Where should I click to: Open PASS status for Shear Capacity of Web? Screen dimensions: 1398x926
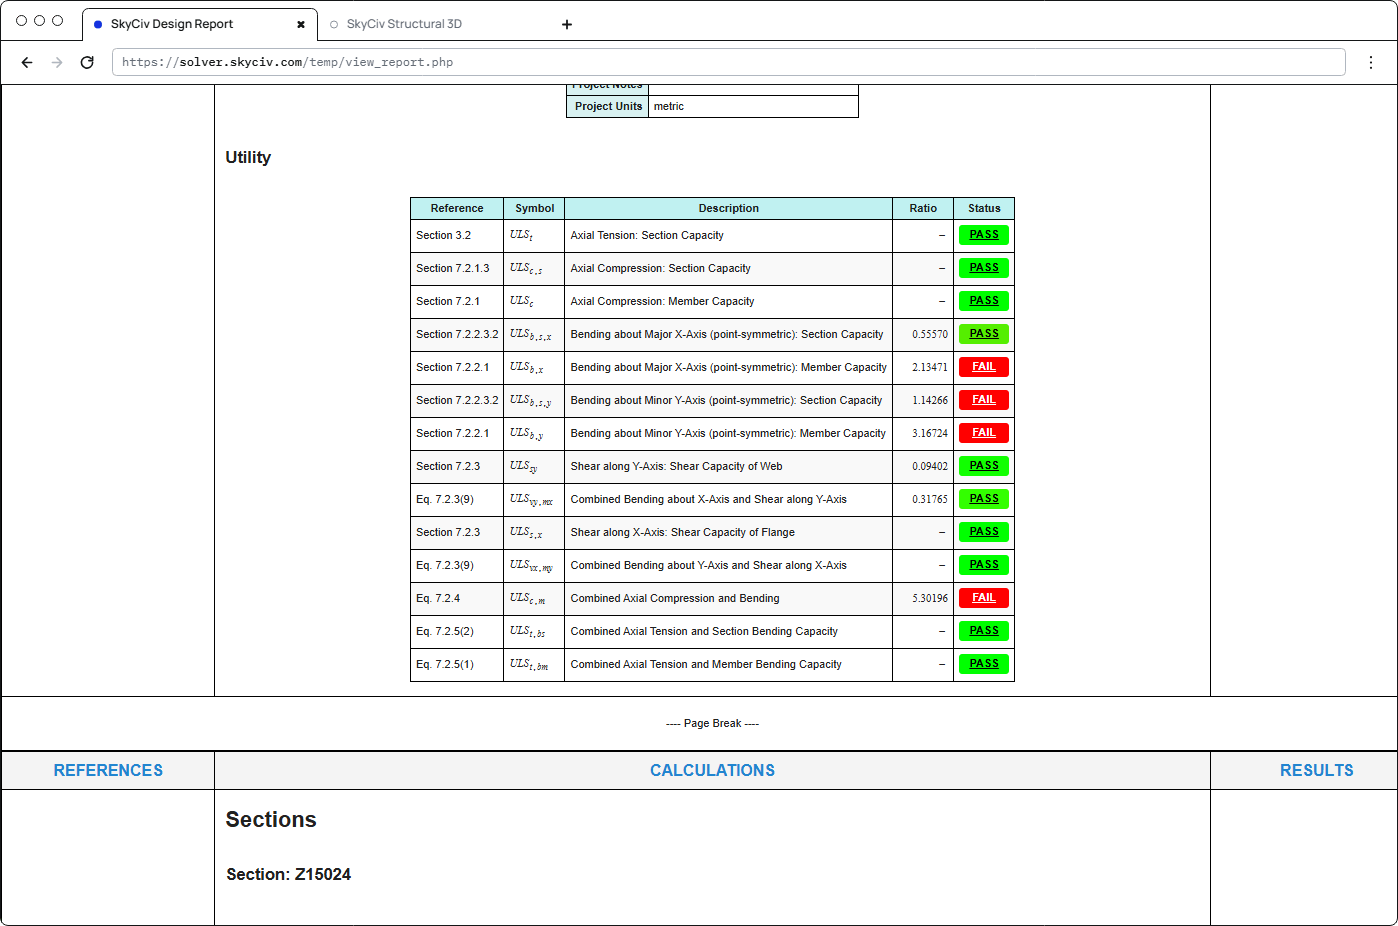click(x=984, y=466)
